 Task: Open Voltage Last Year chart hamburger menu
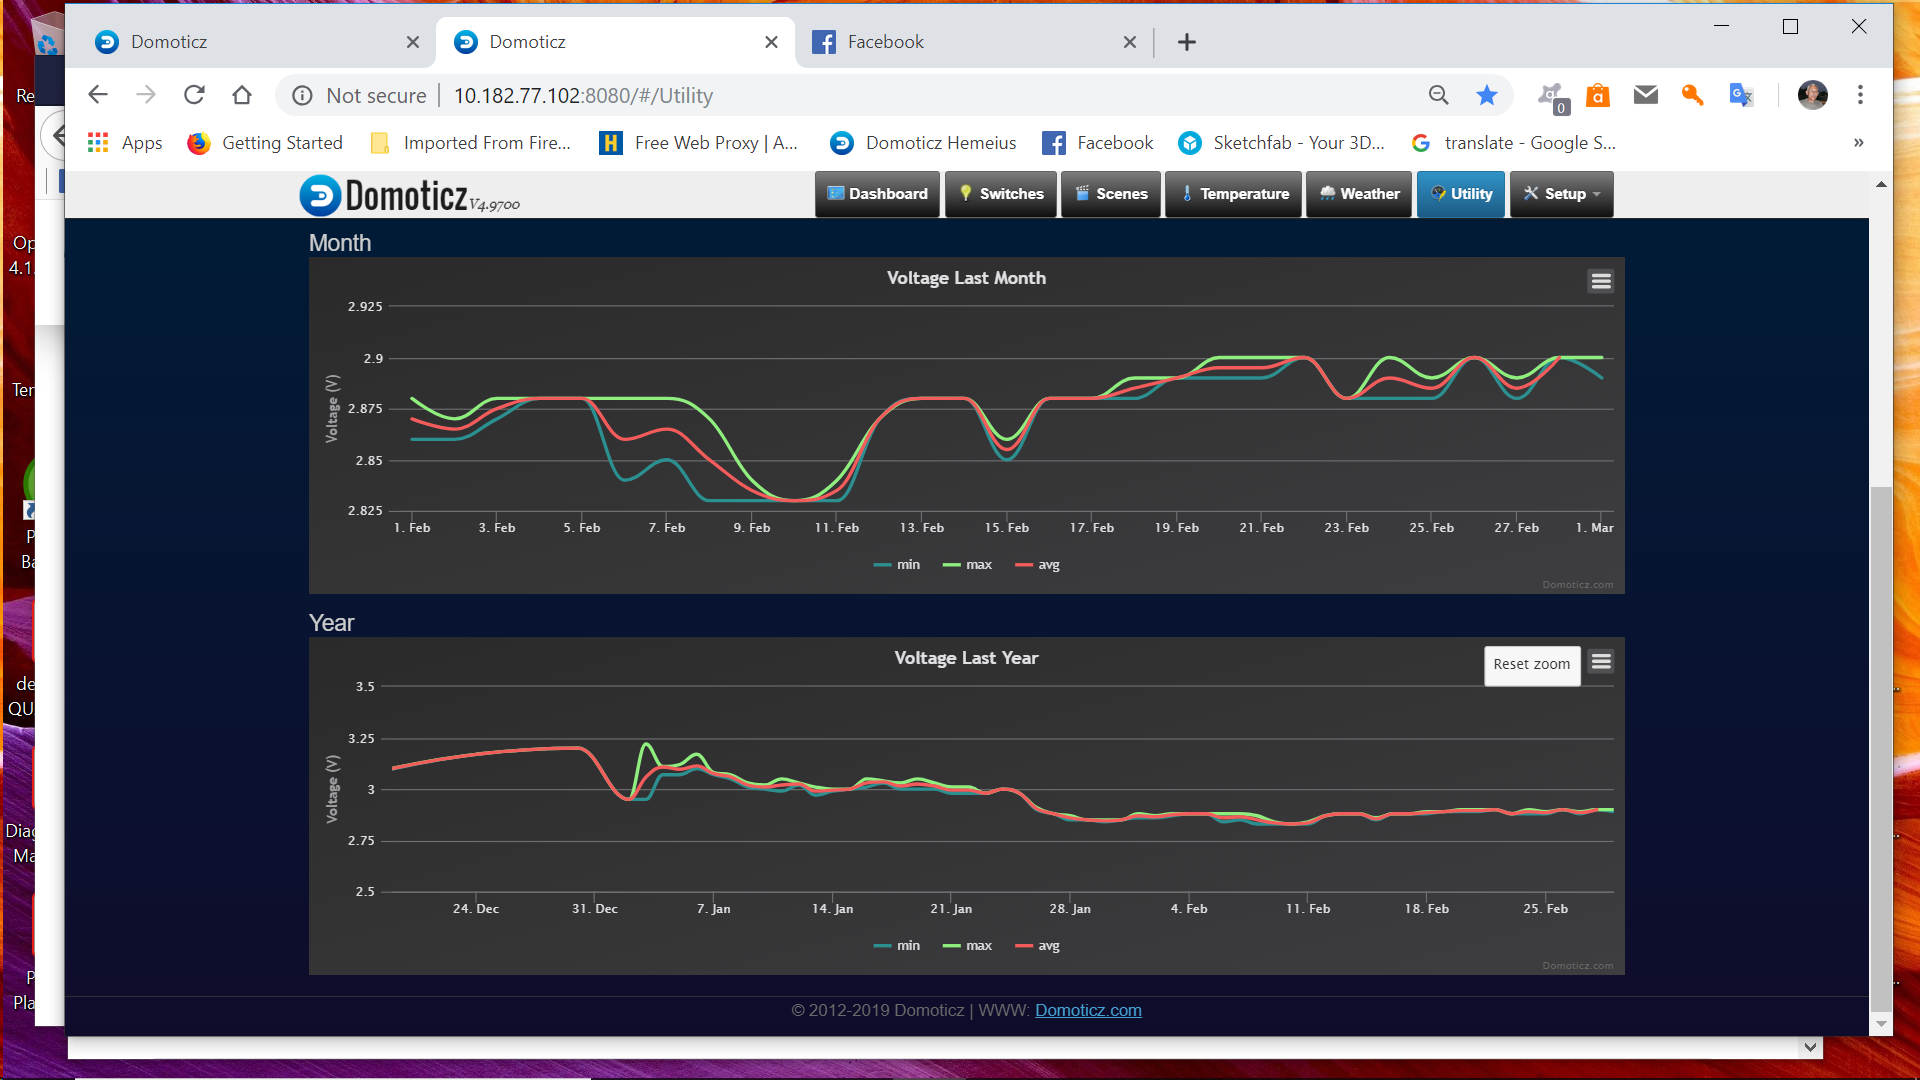click(1600, 661)
